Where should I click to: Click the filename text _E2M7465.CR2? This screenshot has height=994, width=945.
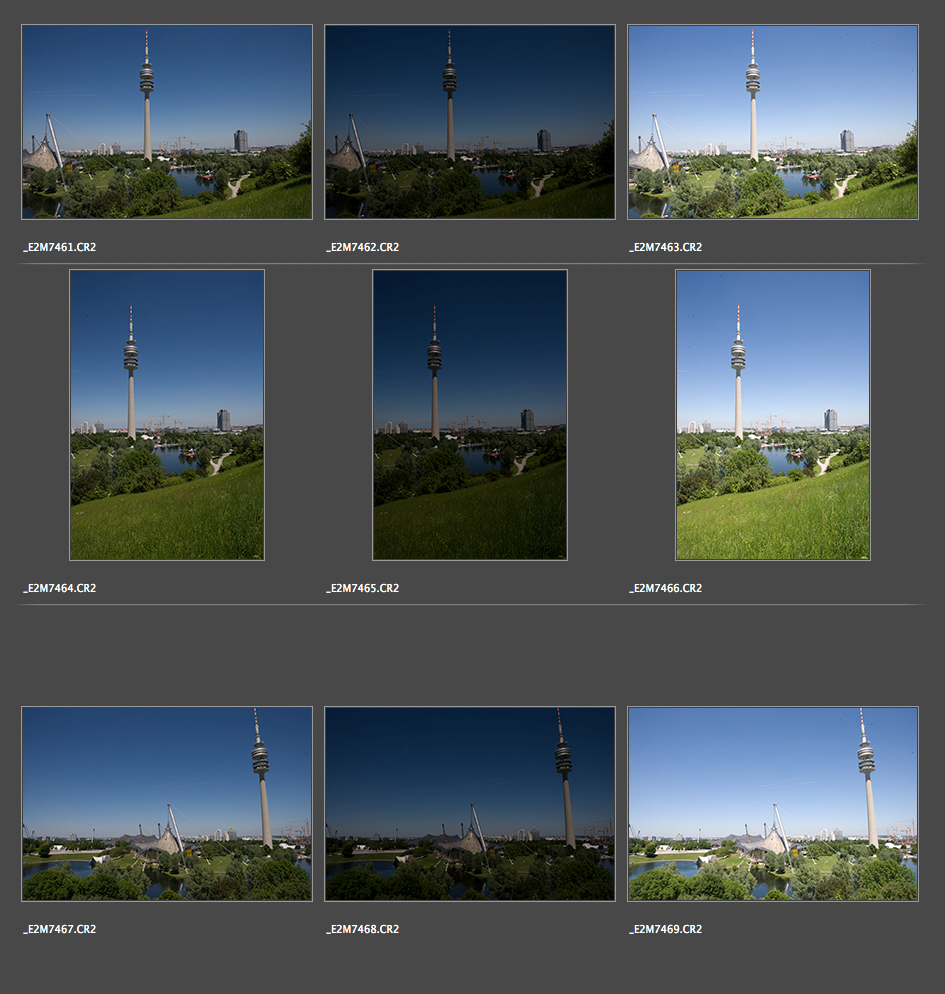click(363, 588)
